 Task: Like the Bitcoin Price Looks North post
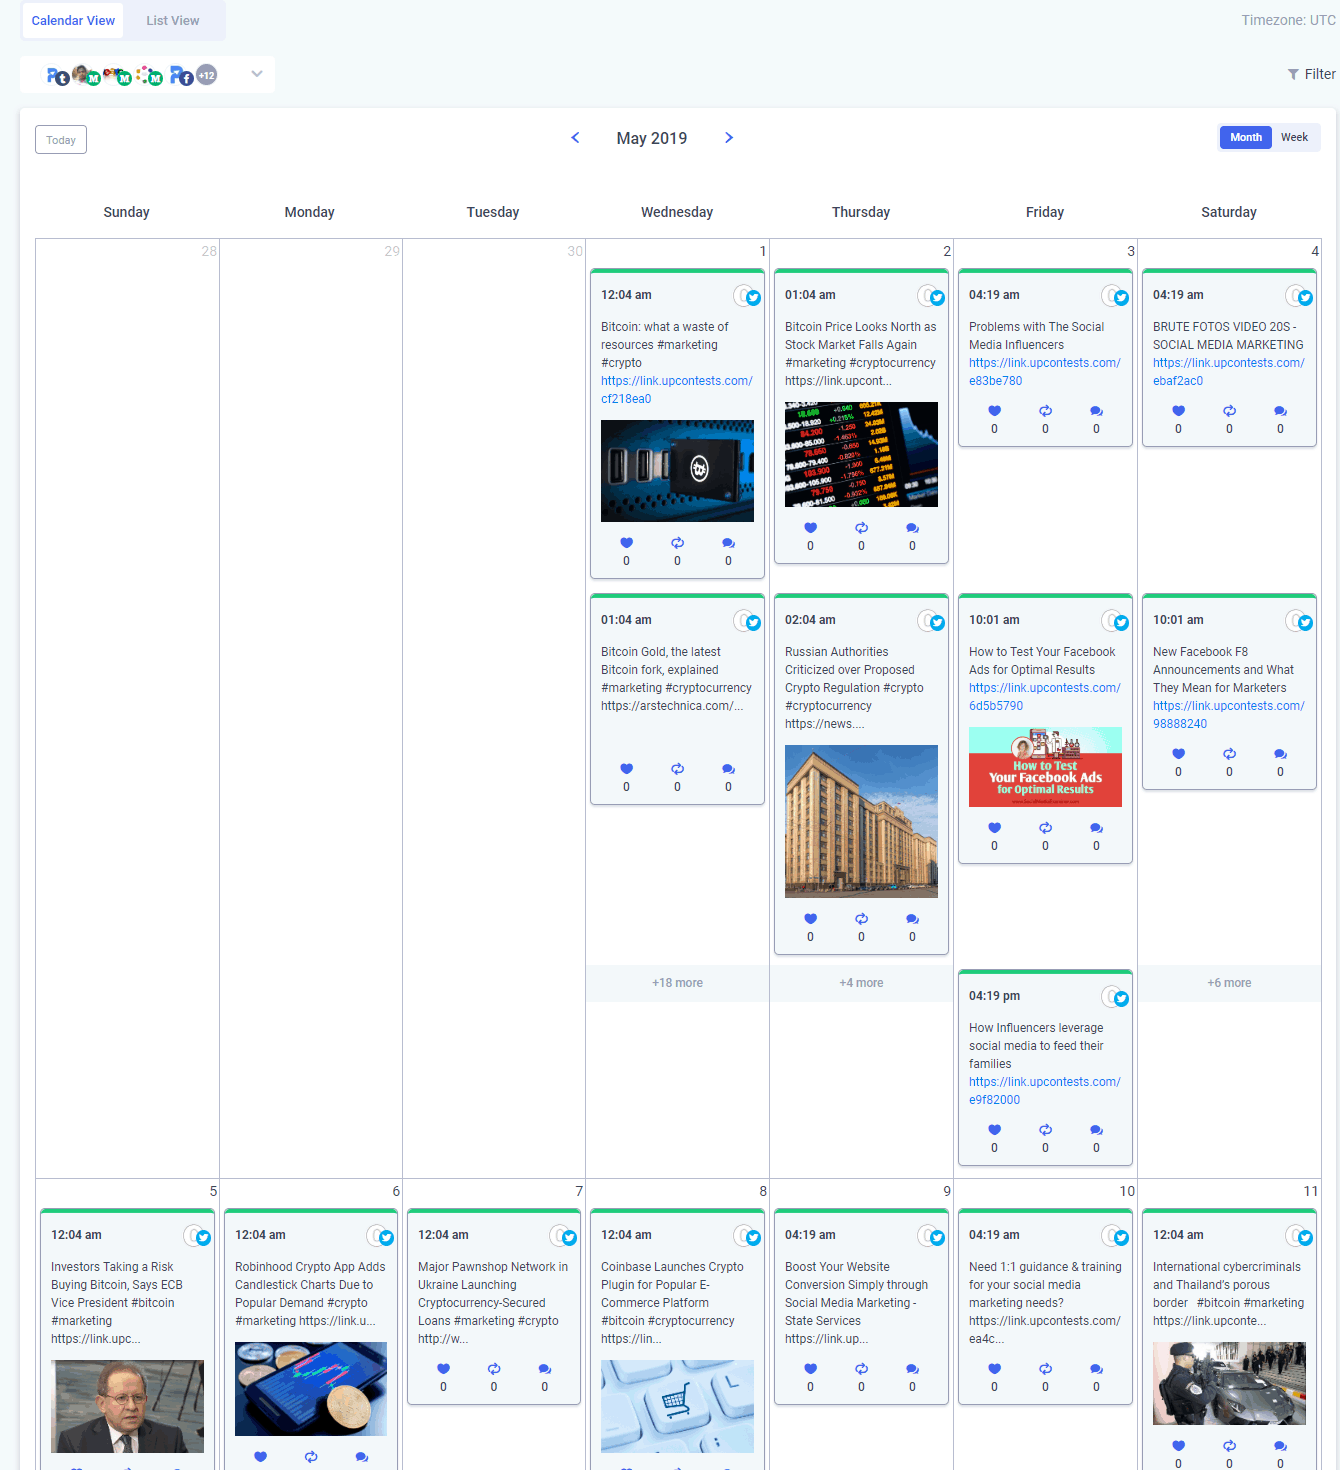[x=810, y=528]
